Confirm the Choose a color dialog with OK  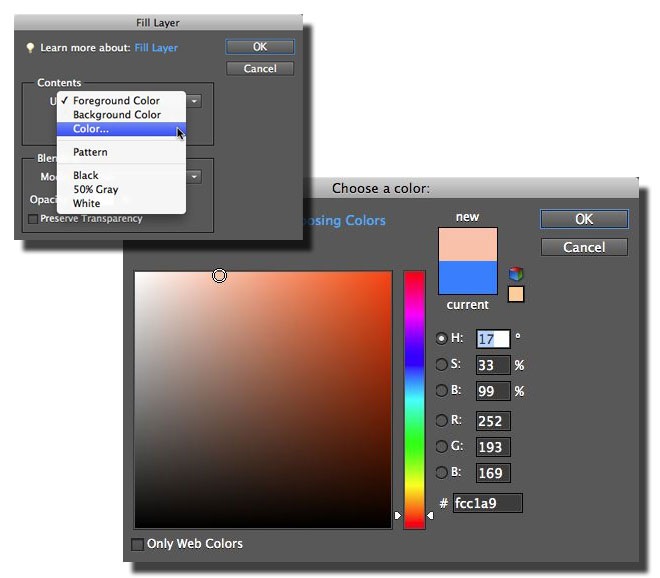(584, 219)
